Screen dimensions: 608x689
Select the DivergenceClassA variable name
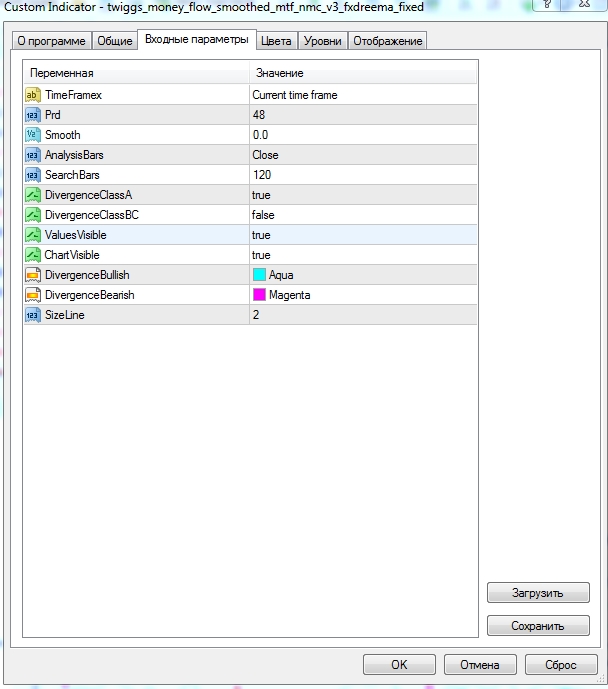(x=89, y=195)
